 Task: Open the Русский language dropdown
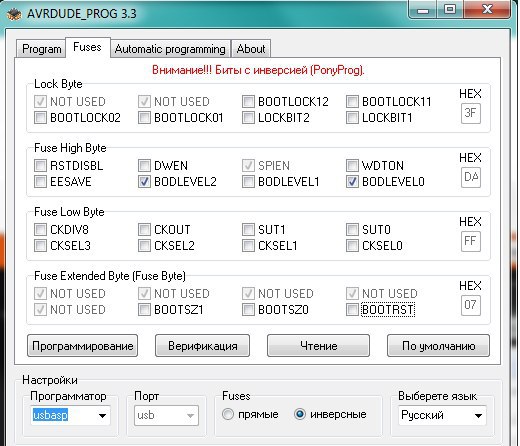(x=442, y=415)
